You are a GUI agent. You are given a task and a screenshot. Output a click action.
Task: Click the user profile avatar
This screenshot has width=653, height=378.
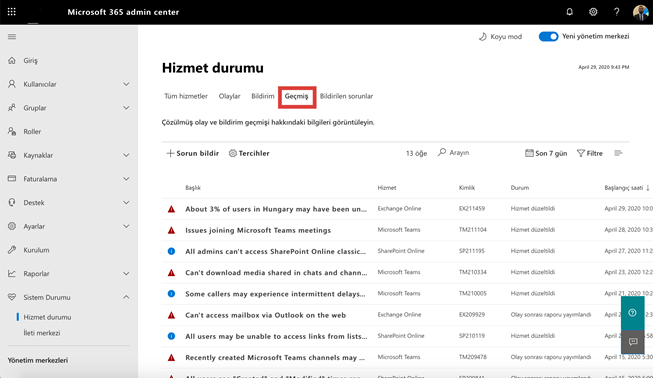coord(640,12)
